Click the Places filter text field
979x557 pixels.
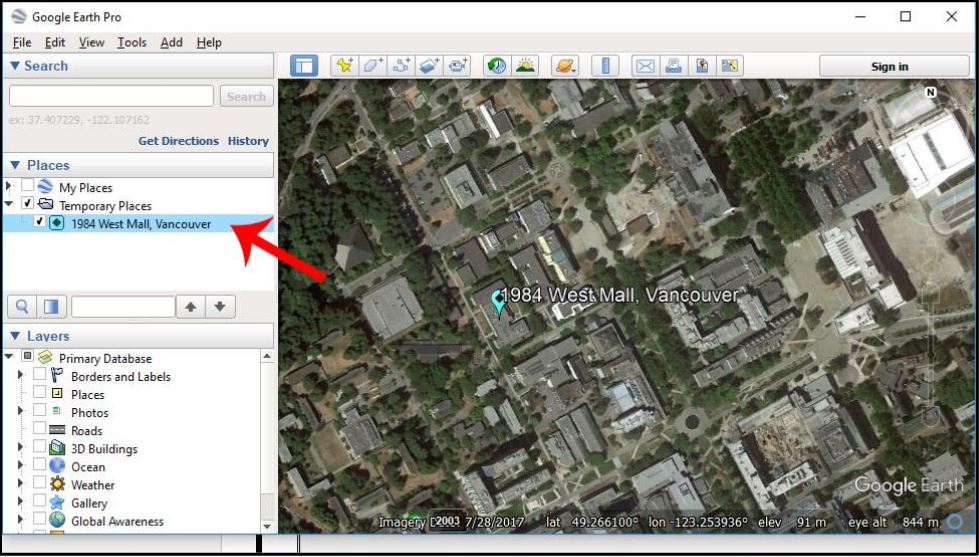(123, 307)
